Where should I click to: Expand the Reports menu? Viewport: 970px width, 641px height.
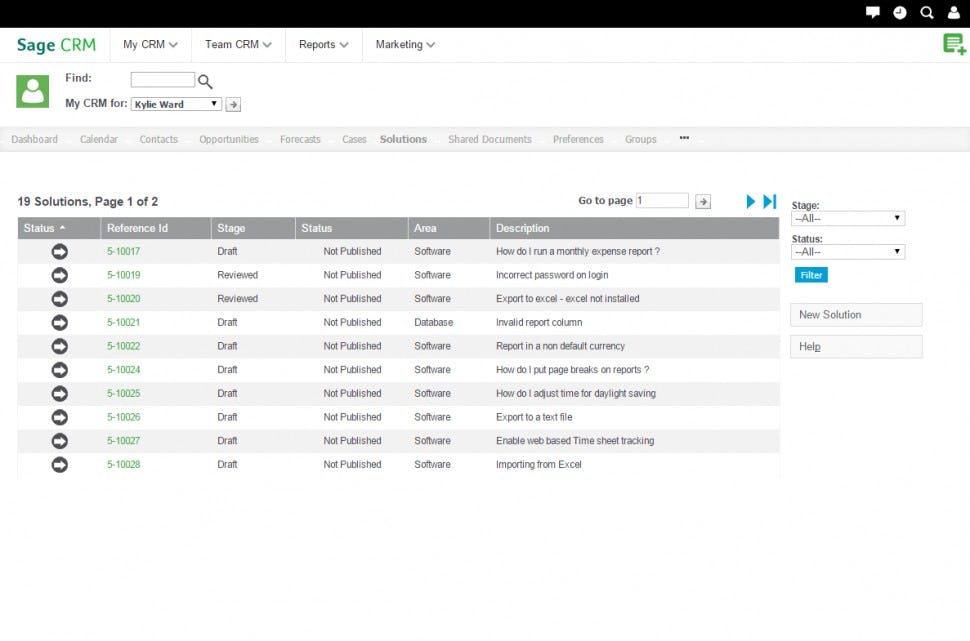click(x=324, y=45)
